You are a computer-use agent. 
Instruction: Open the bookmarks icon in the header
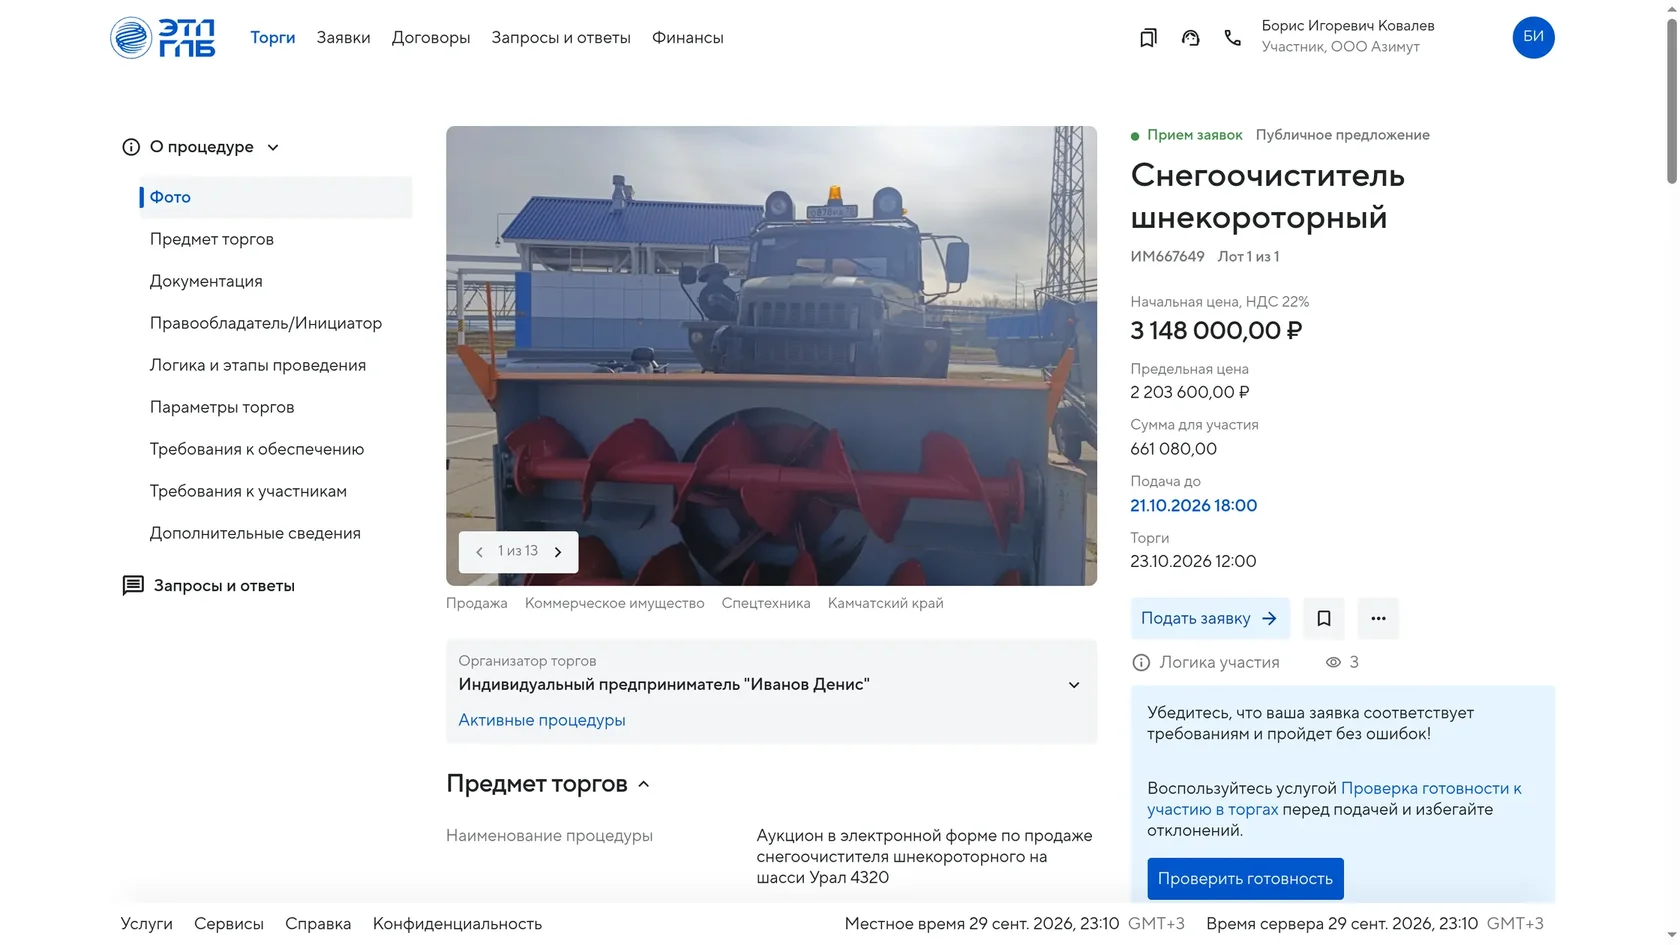[x=1148, y=38]
